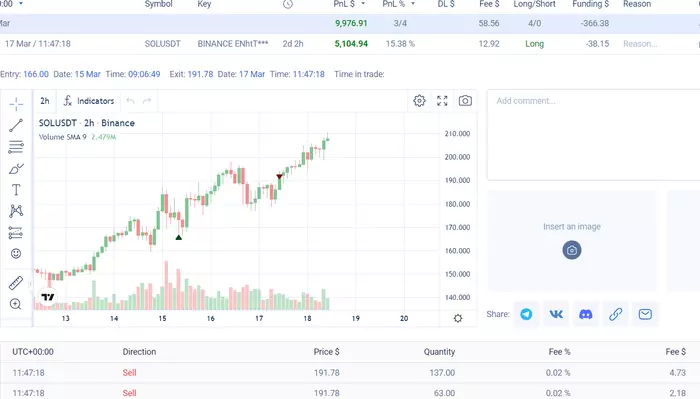Open the PnL $ column sort dropdown

pyautogui.click(x=363, y=4)
